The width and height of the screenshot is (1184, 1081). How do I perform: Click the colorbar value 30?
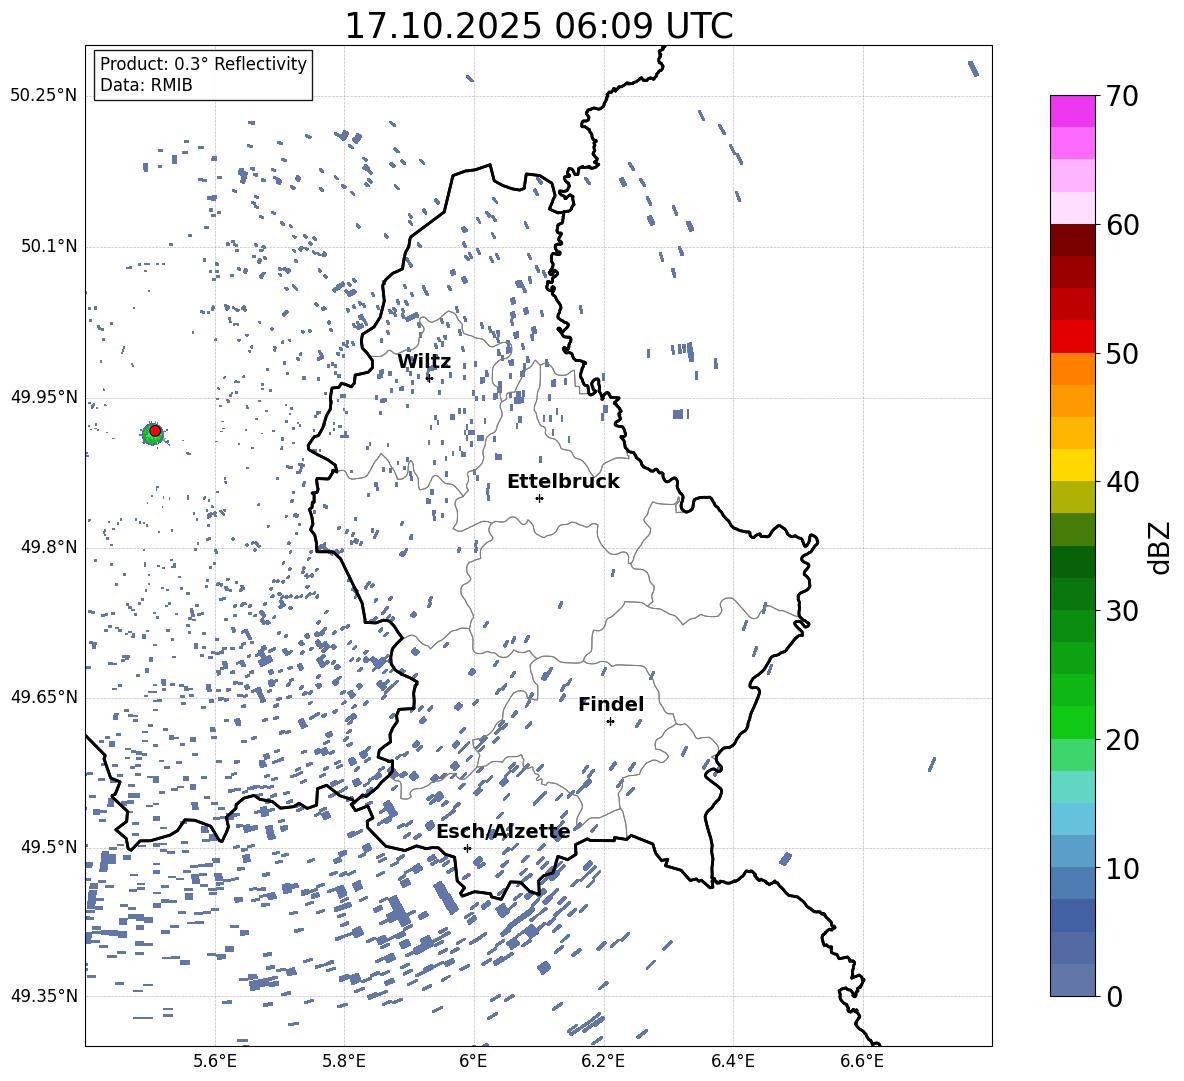1123,611
